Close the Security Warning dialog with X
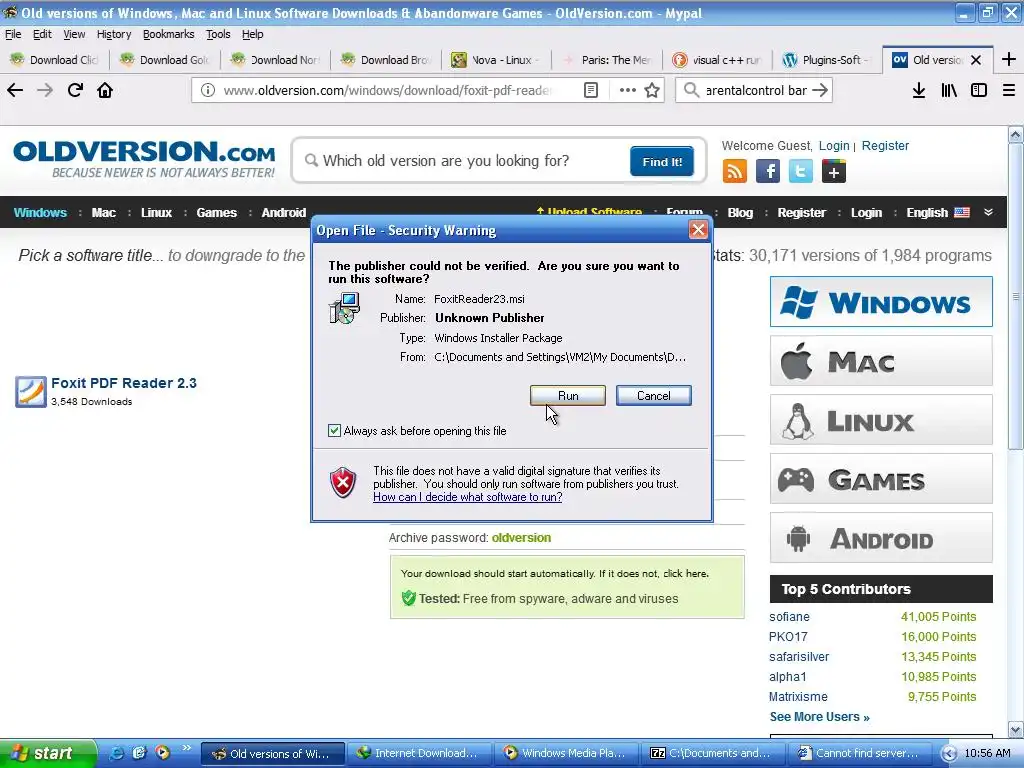 coord(698,230)
